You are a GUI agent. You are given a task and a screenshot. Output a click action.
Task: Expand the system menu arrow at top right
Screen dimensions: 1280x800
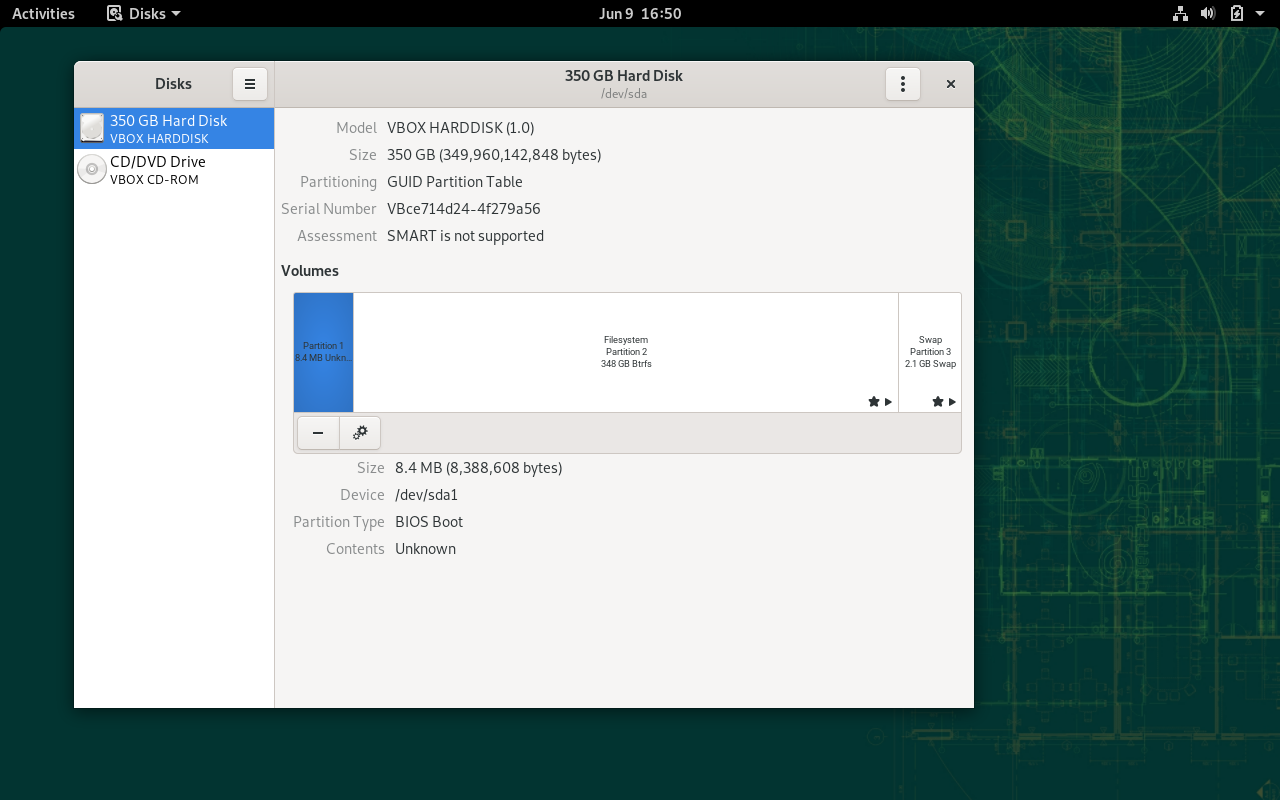[1259, 13]
